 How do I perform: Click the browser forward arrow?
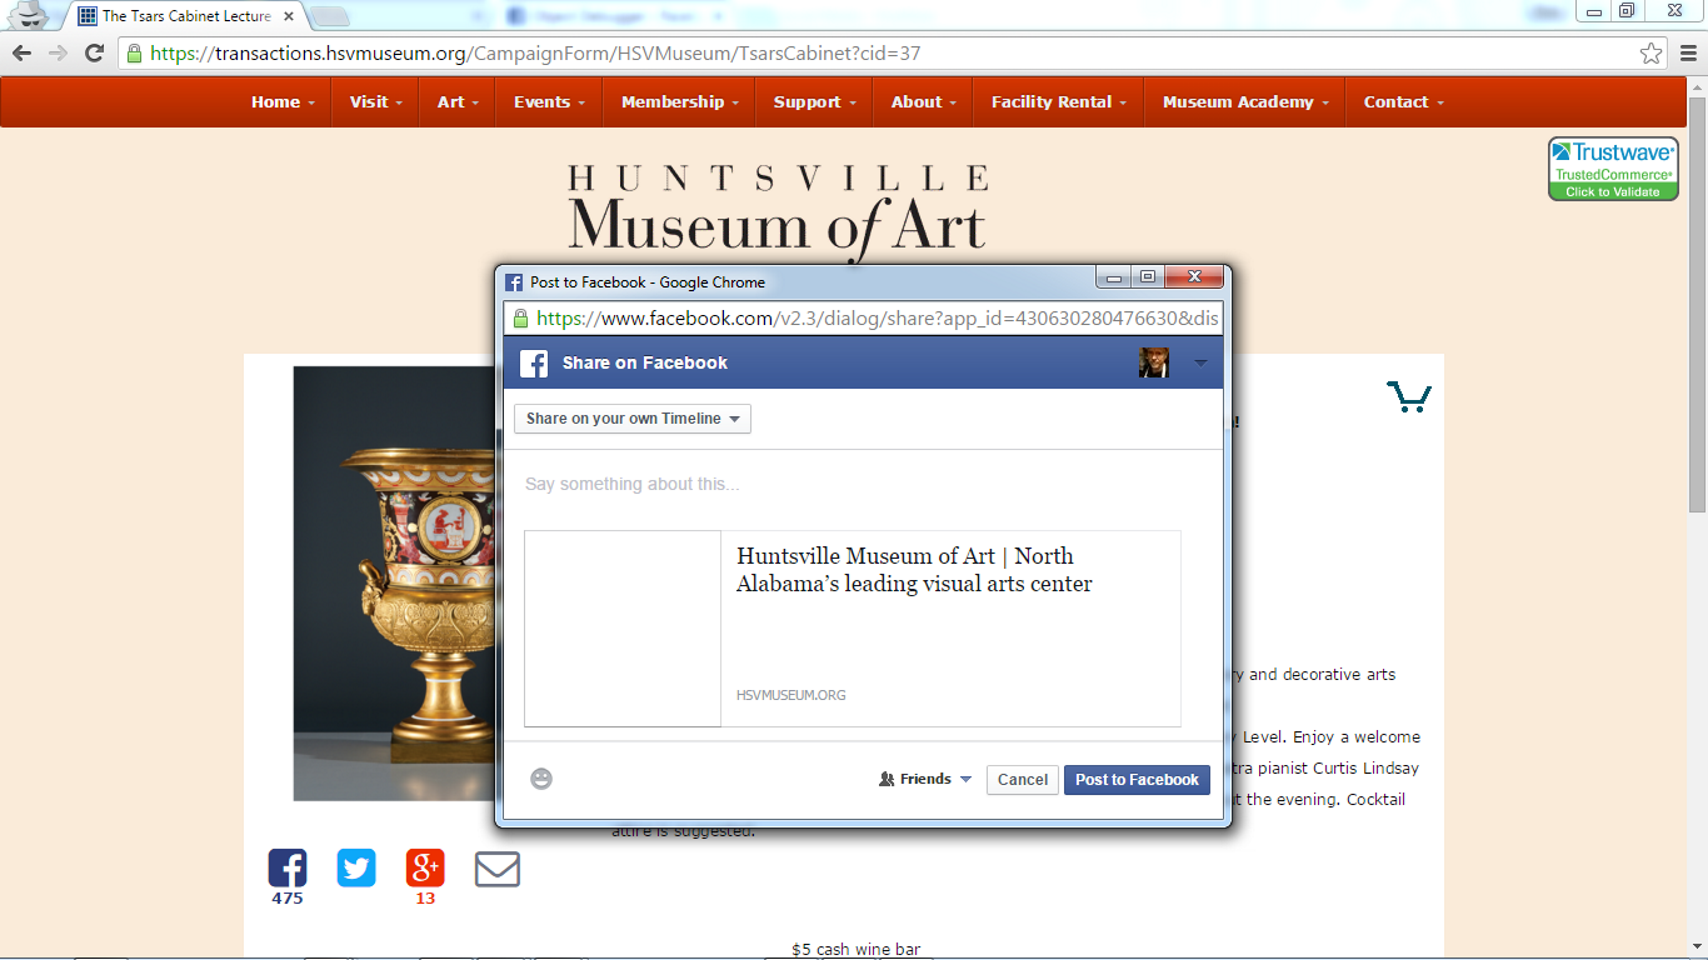(58, 53)
